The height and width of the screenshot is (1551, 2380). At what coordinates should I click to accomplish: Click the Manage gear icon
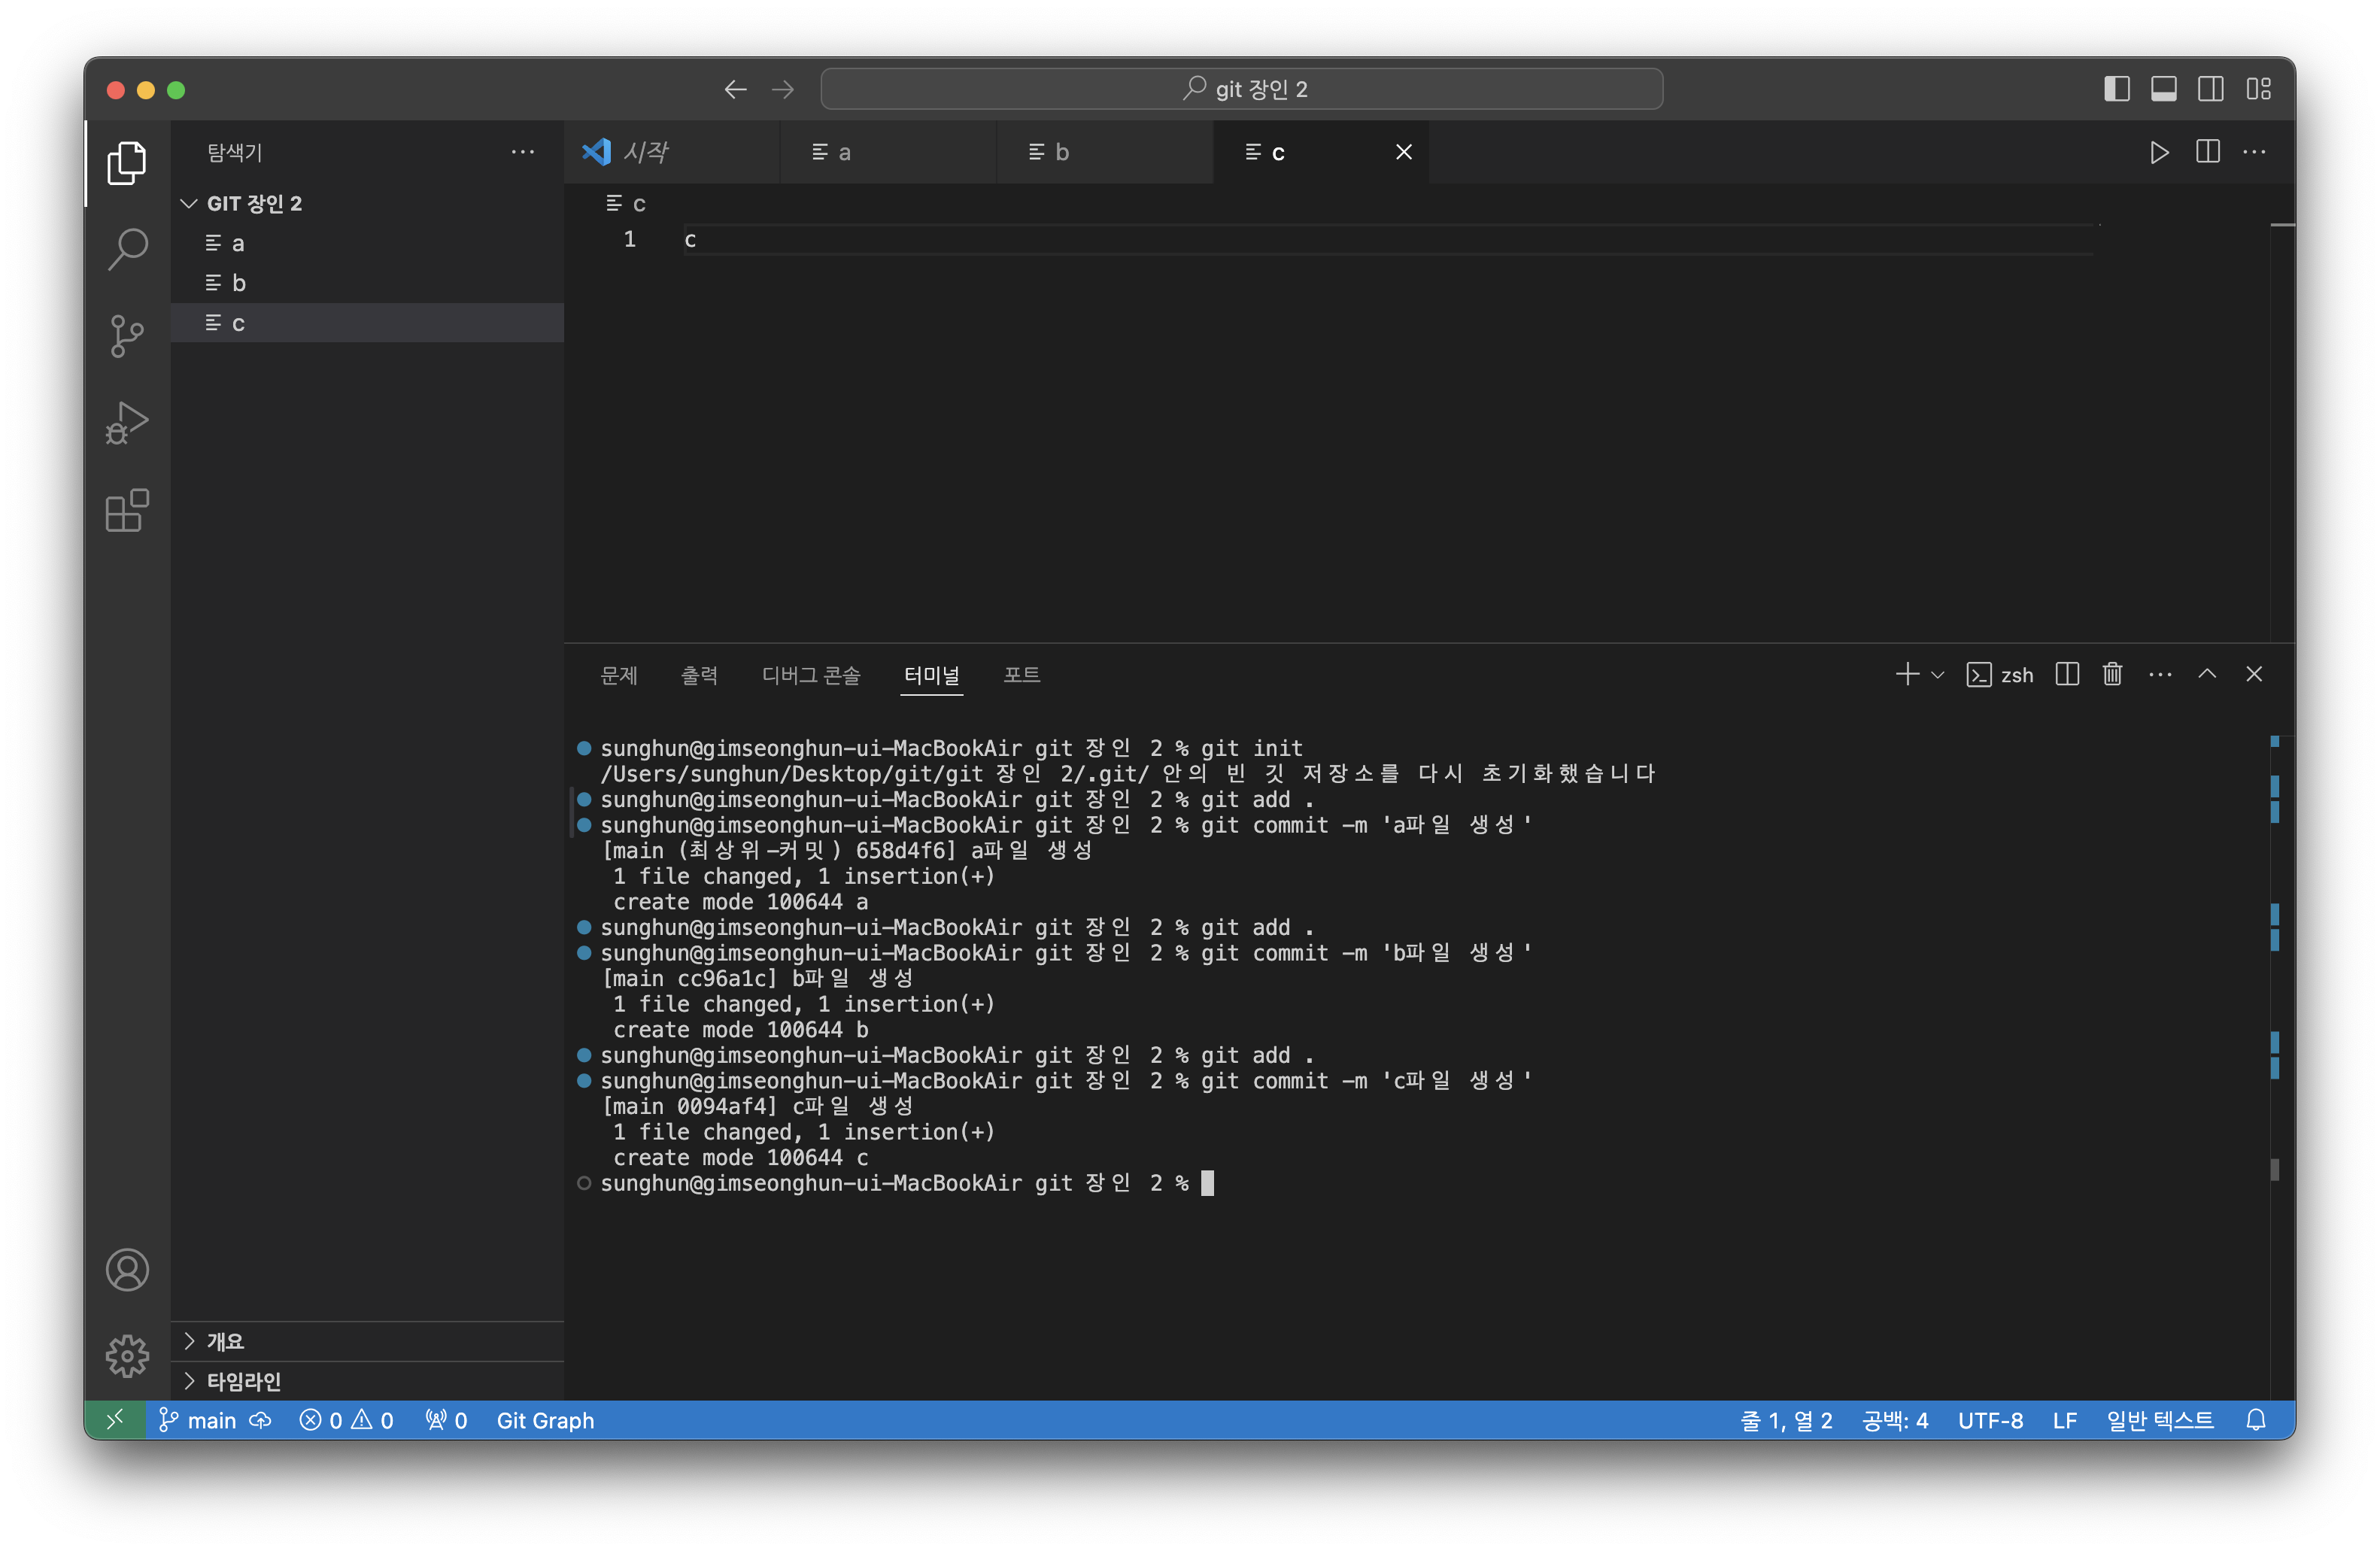[x=127, y=1355]
